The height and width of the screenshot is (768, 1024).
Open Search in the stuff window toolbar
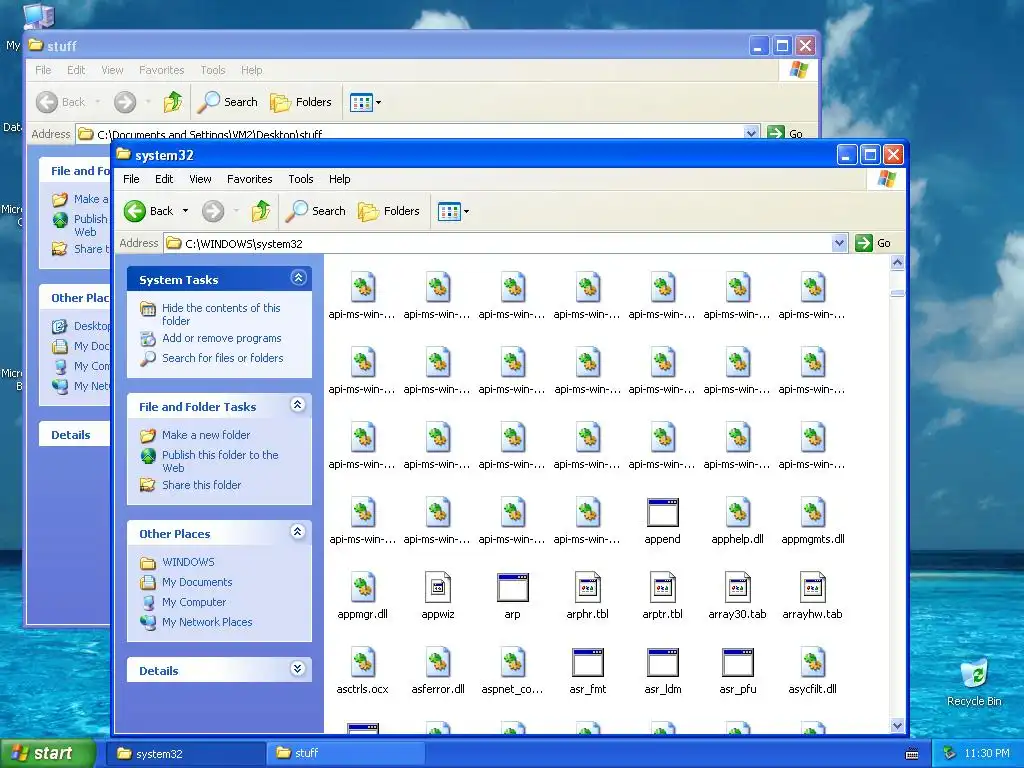point(228,102)
